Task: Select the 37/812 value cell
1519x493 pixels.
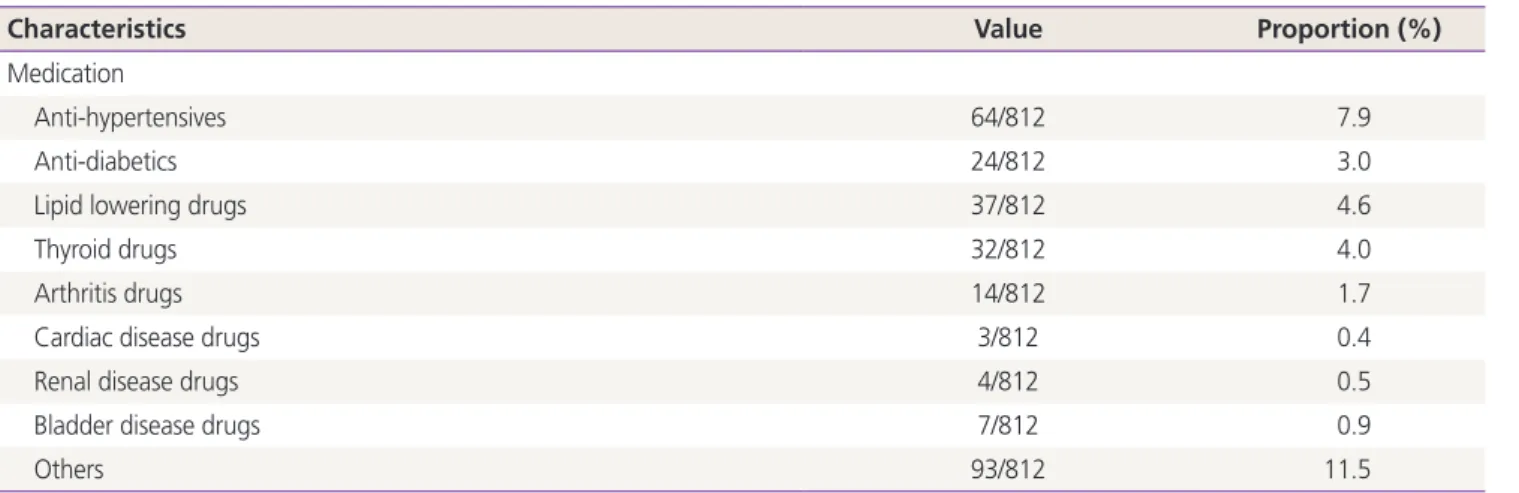Action: tap(1009, 206)
